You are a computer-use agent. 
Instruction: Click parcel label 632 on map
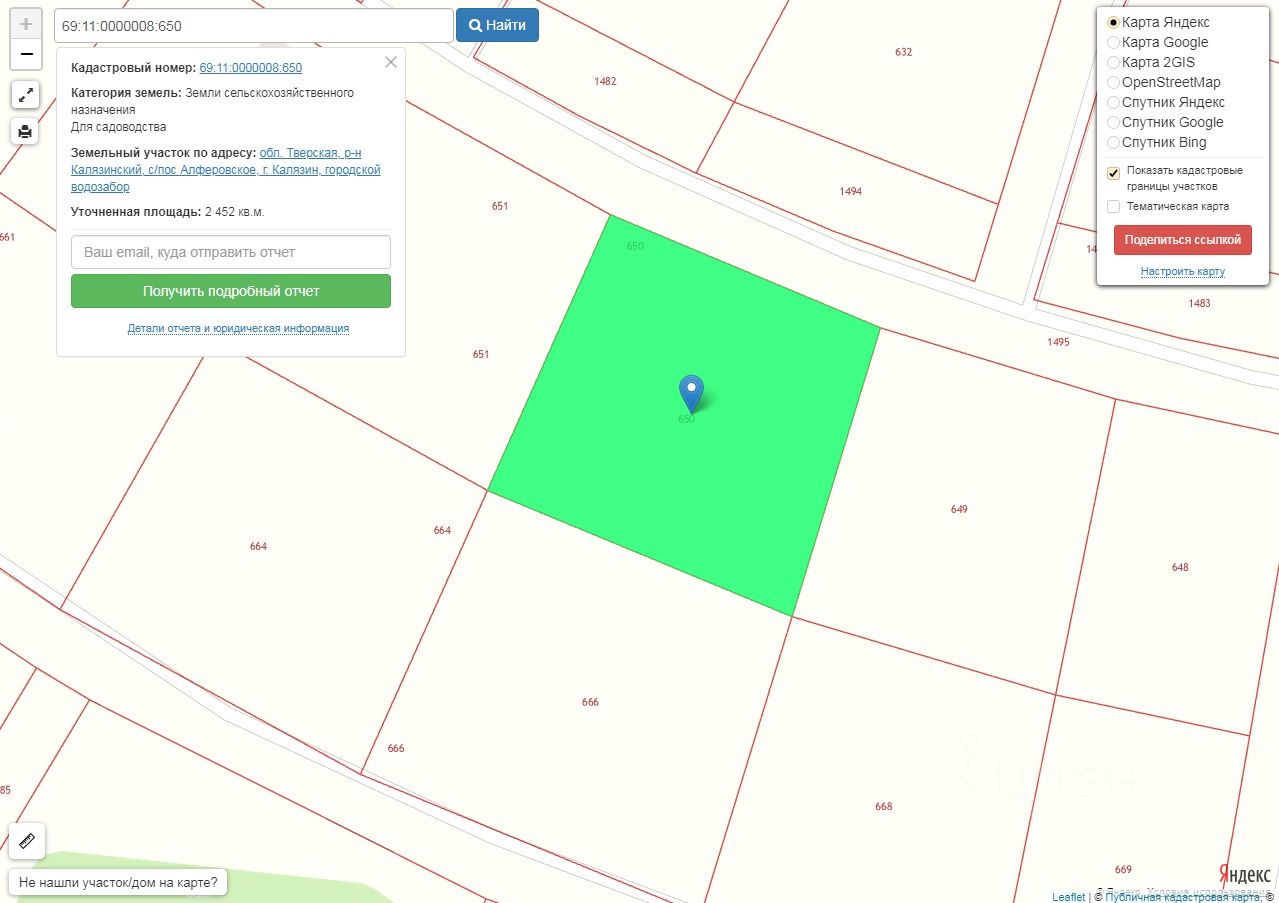tap(904, 52)
